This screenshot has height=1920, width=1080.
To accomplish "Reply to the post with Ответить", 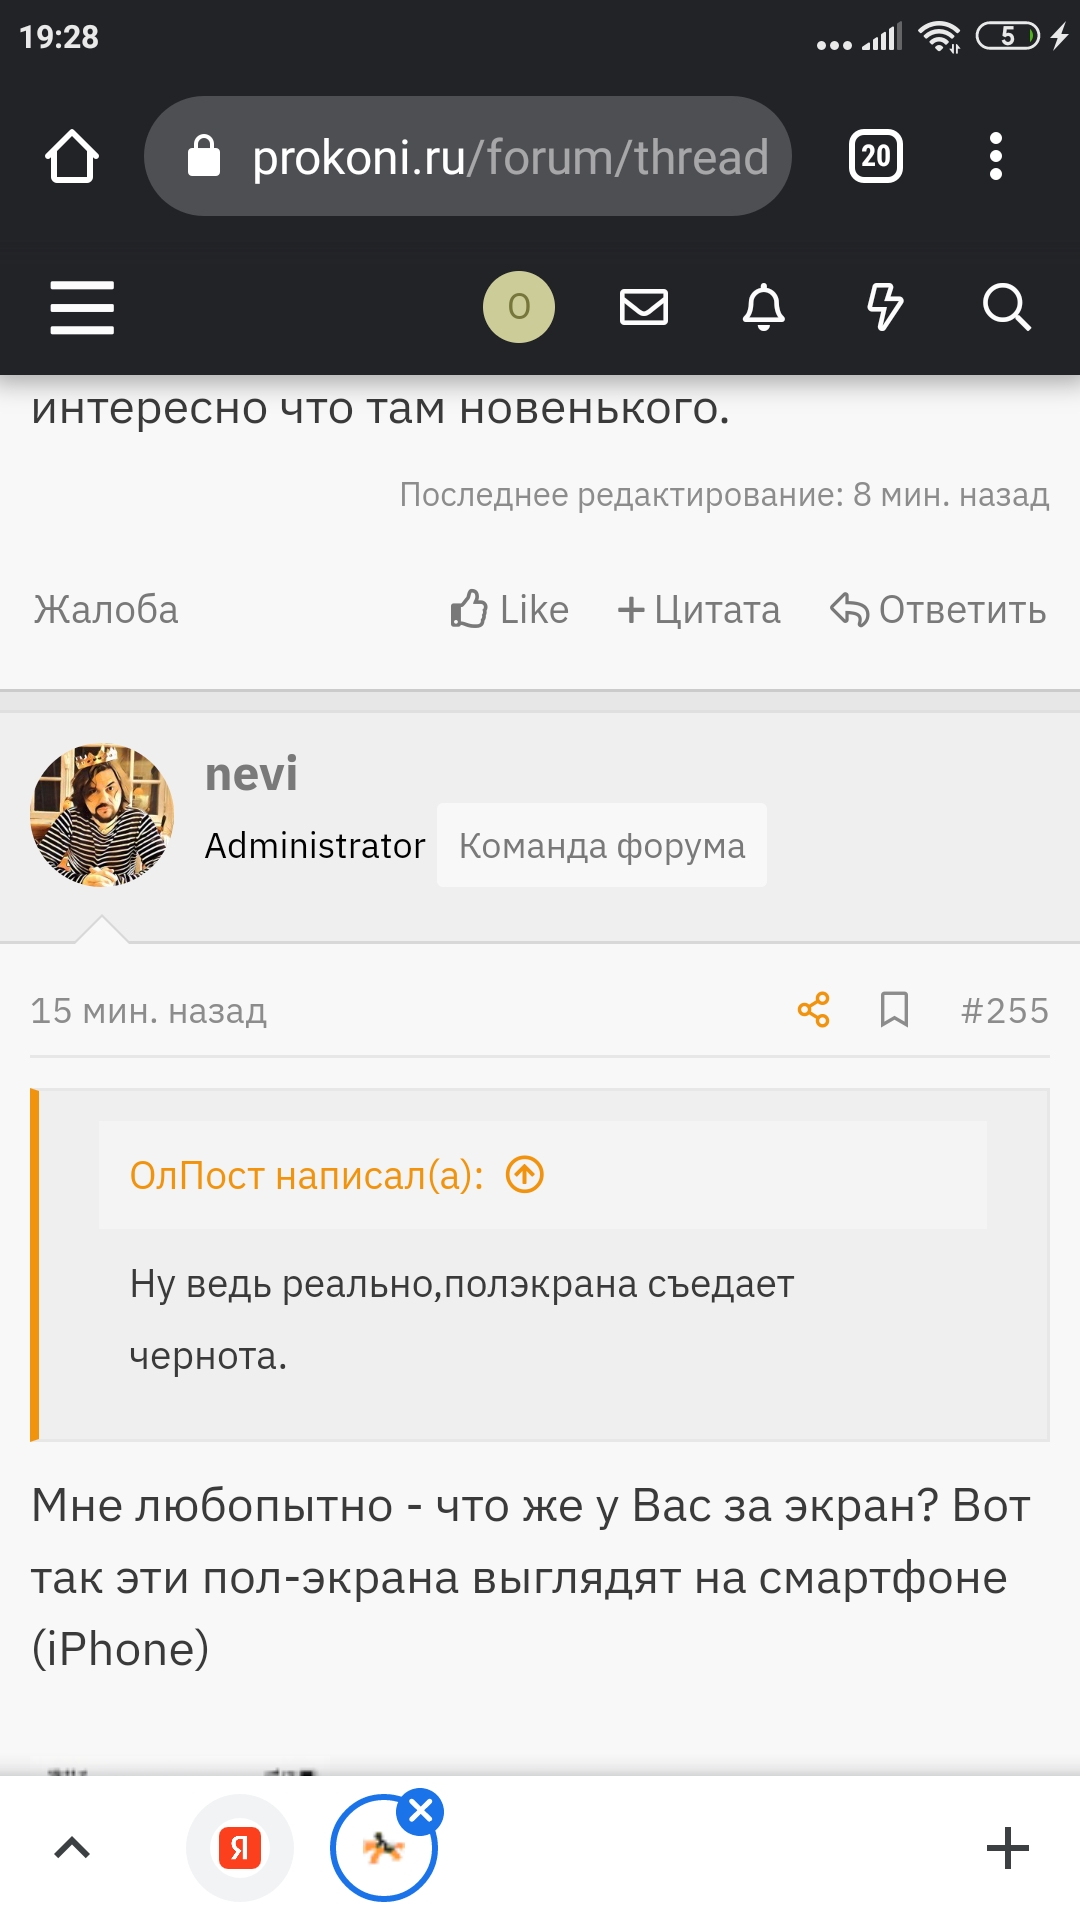I will tap(939, 610).
